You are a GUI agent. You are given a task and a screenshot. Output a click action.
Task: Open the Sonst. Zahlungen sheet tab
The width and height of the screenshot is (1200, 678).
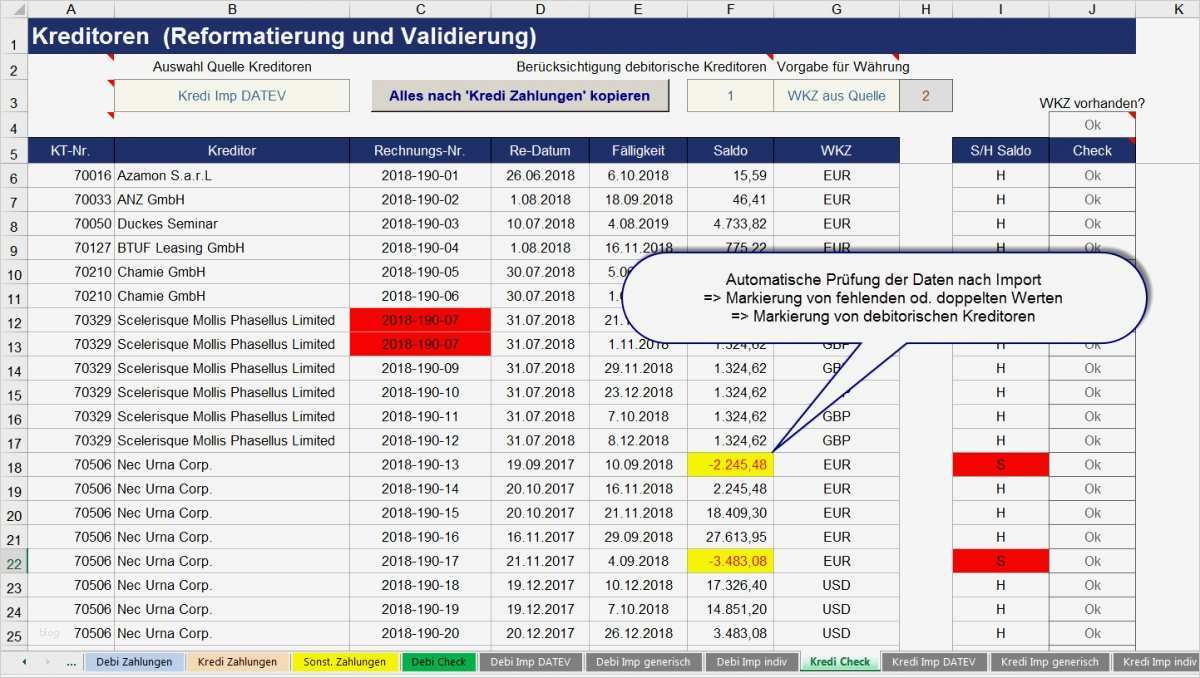pyautogui.click(x=345, y=662)
